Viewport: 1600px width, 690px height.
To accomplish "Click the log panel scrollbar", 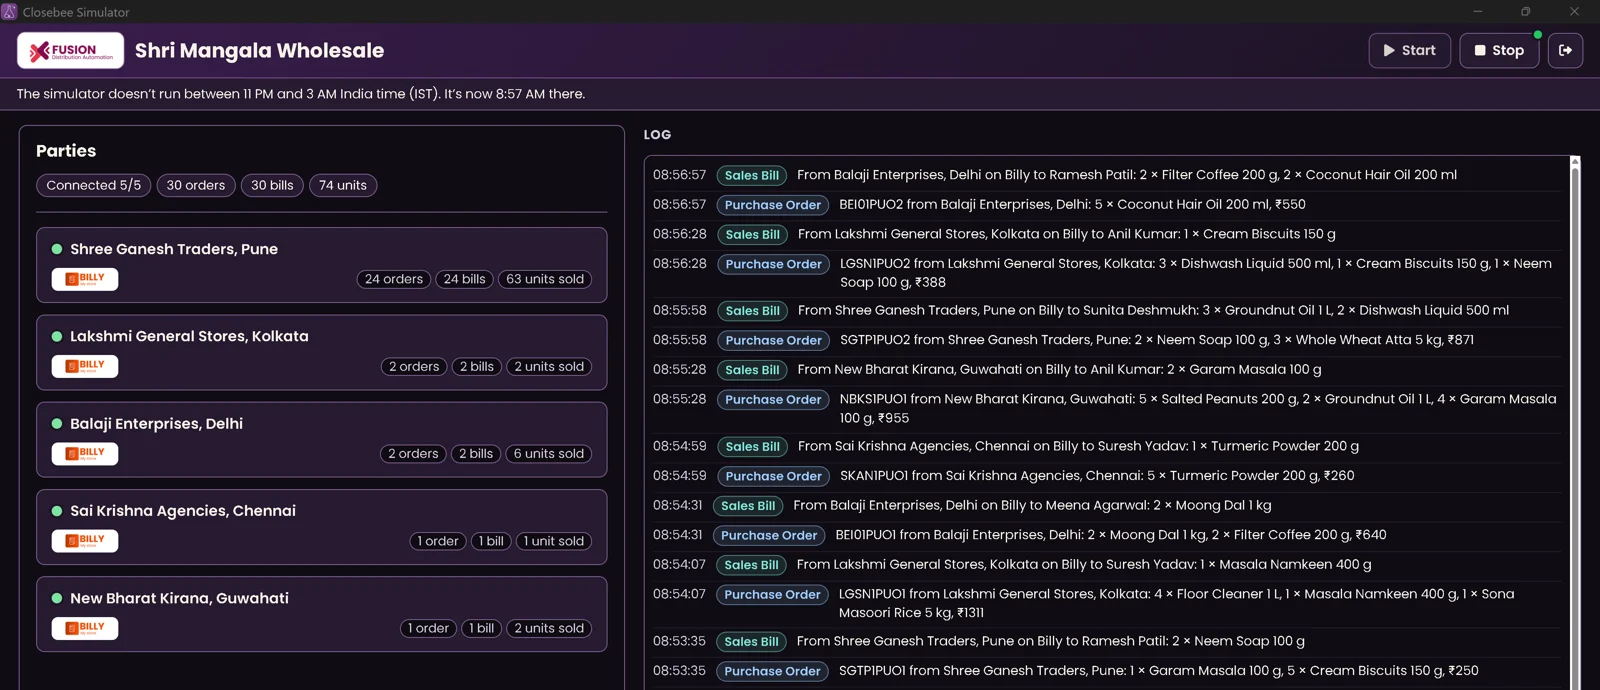I will 1575,420.
